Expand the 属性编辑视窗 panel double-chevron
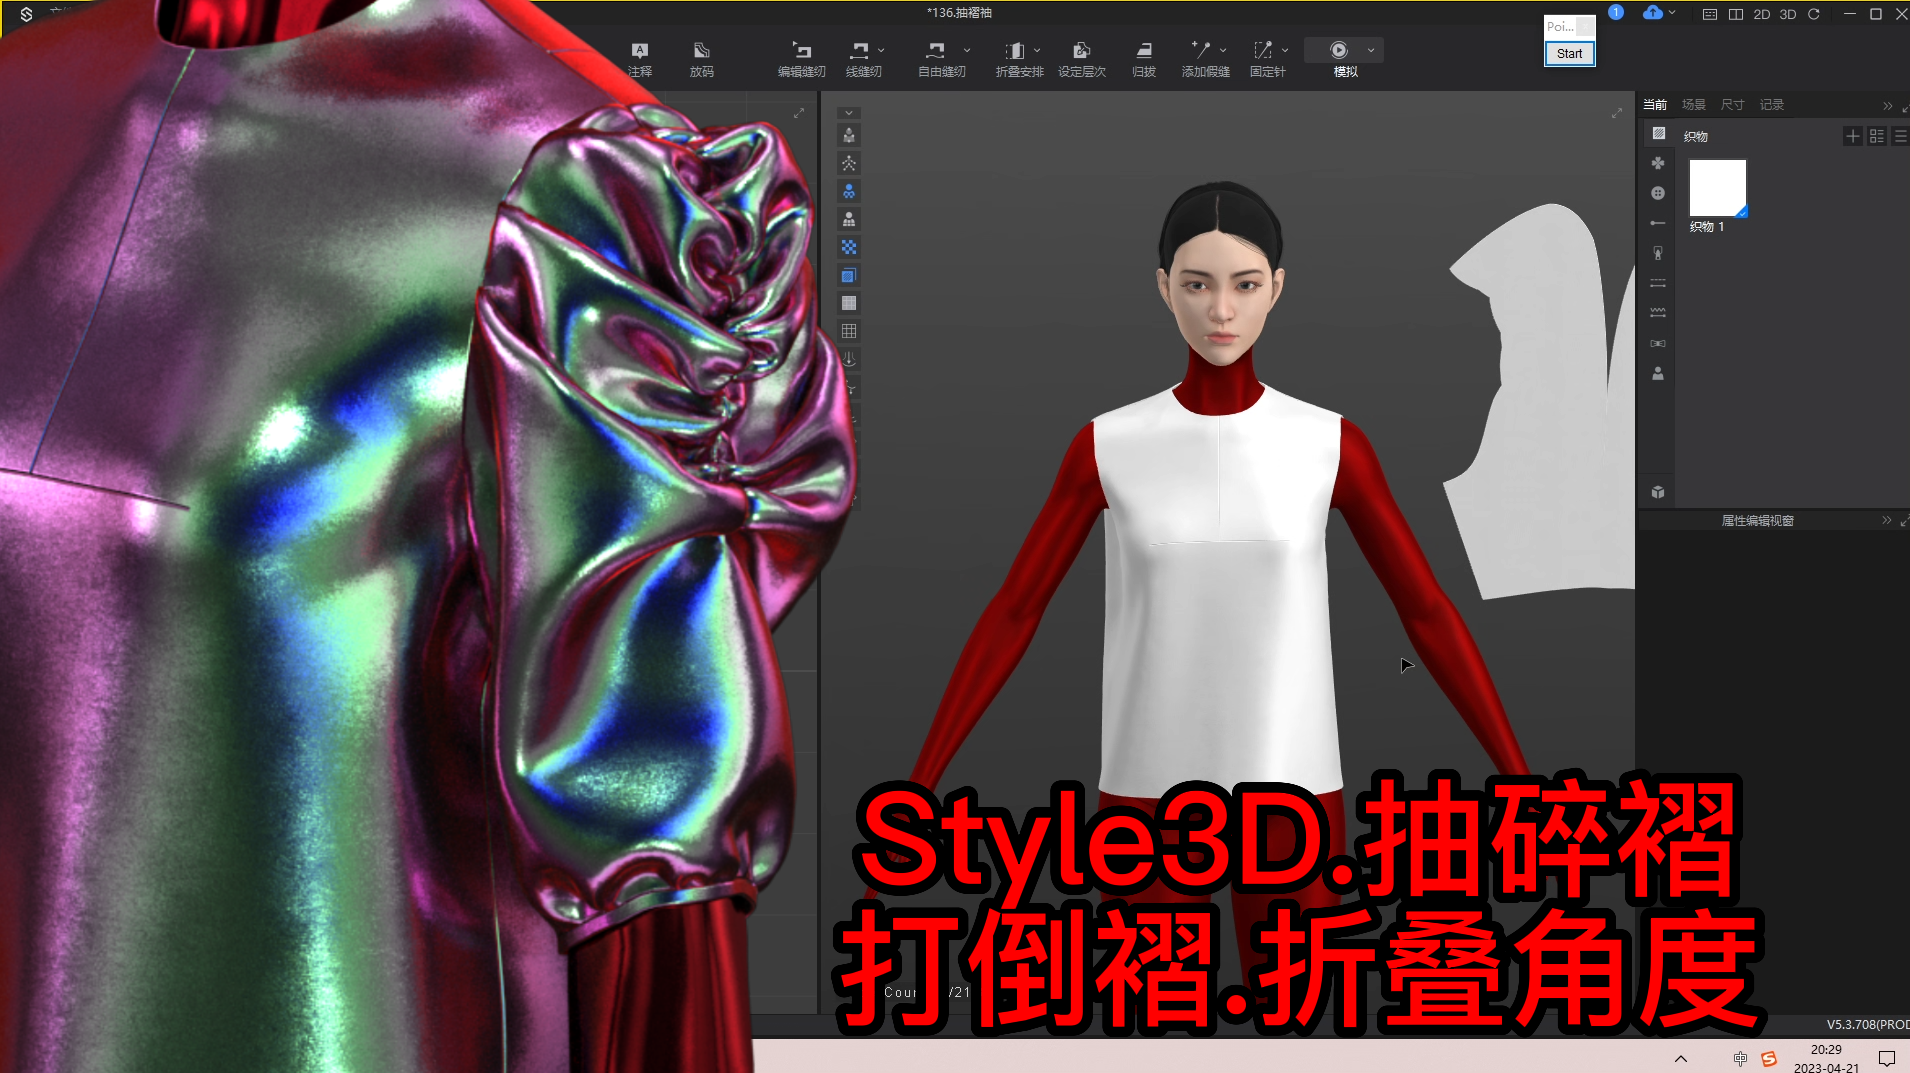Image resolution: width=1910 pixels, height=1073 pixels. 1887,520
